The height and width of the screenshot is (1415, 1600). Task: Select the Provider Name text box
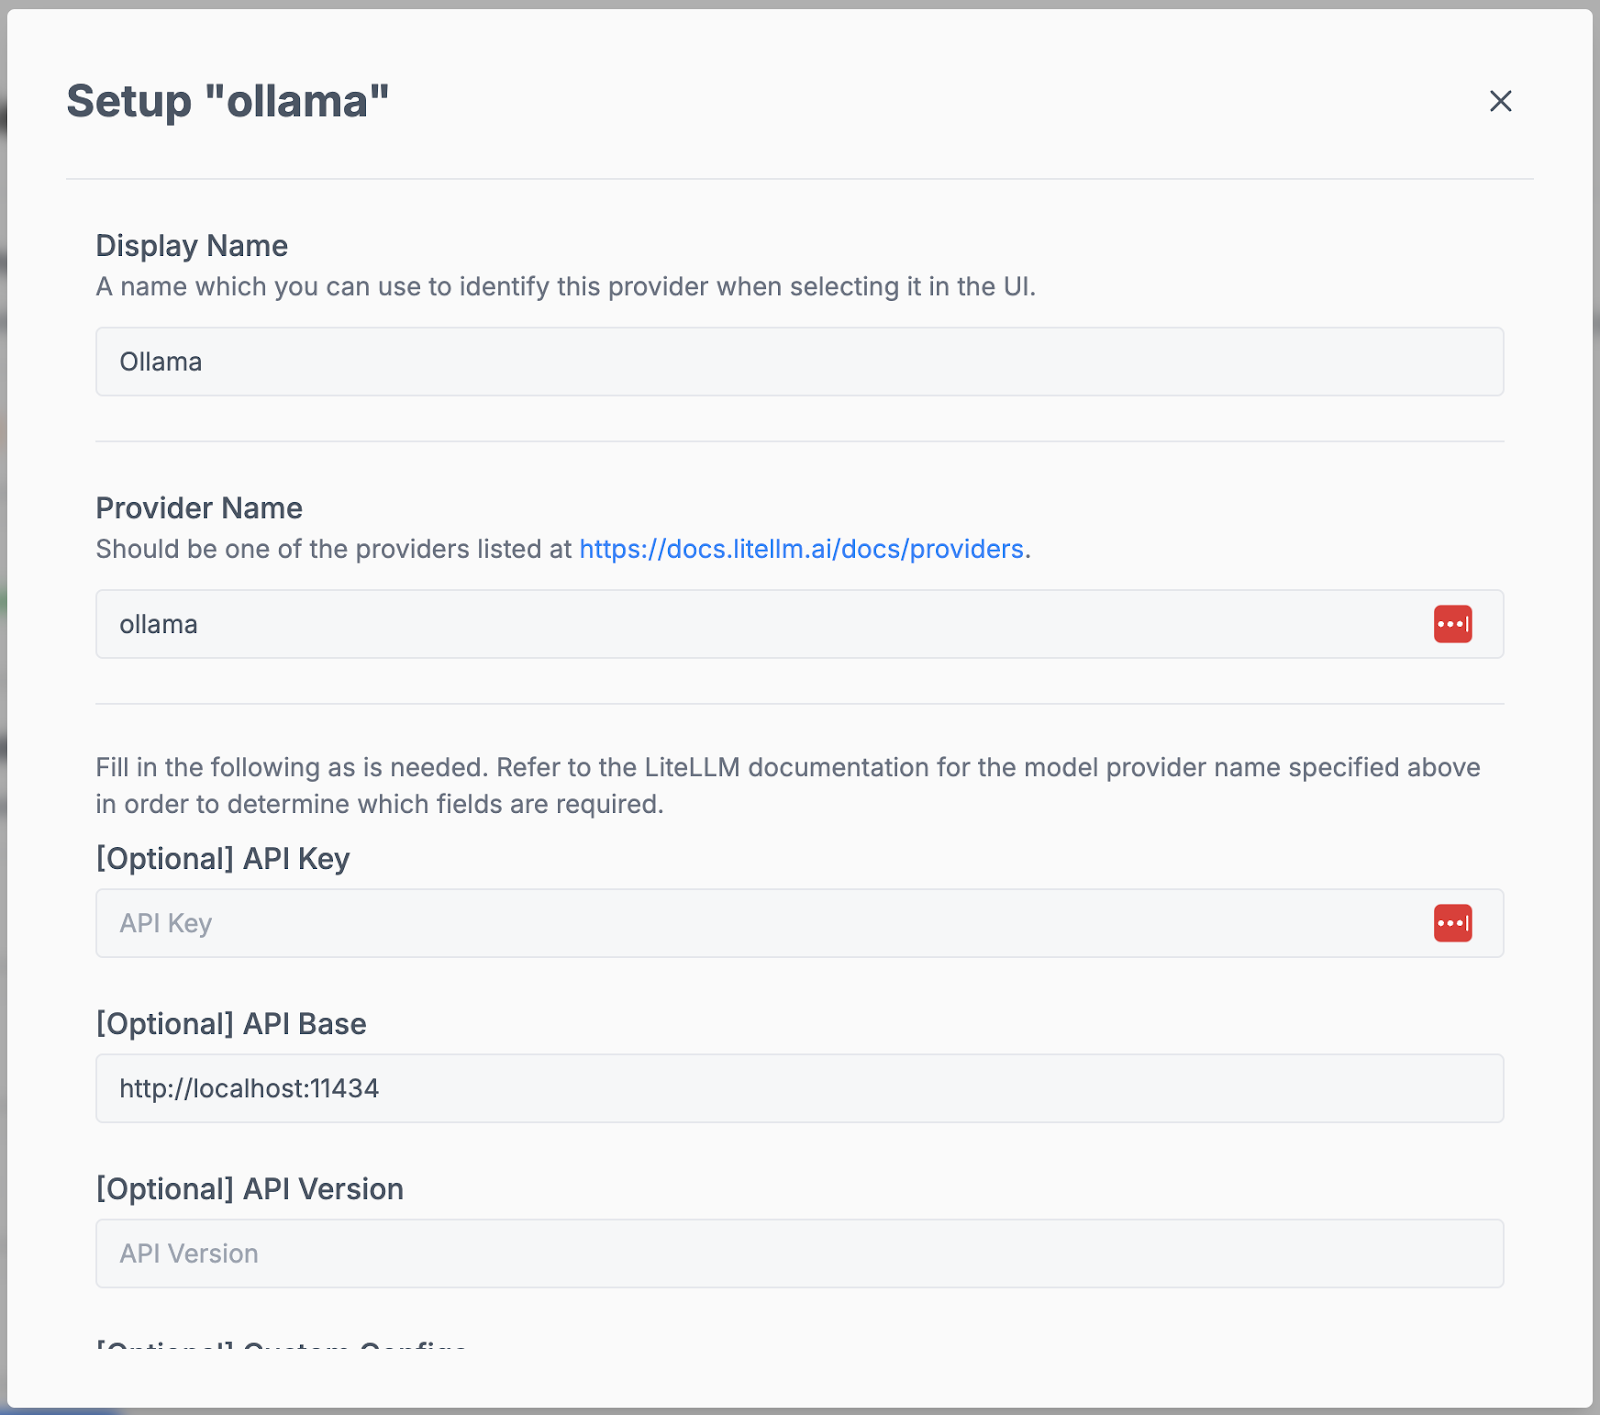[x=700, y=624]
